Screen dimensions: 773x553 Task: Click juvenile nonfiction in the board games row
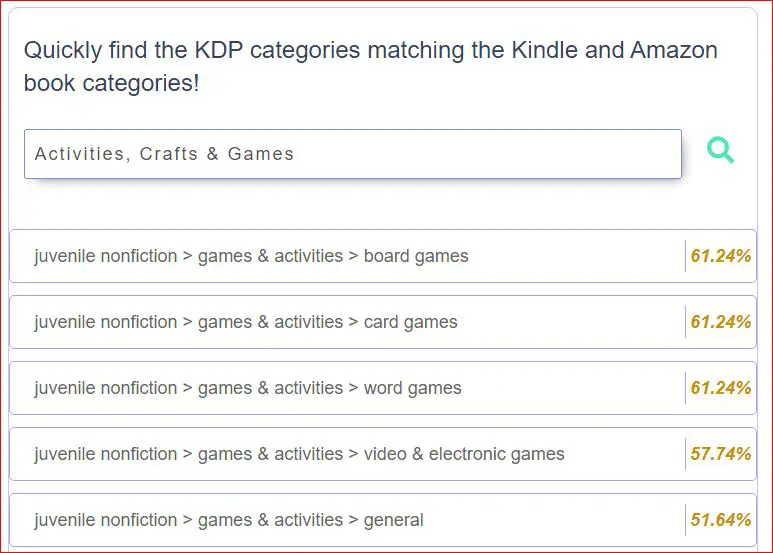105,256
